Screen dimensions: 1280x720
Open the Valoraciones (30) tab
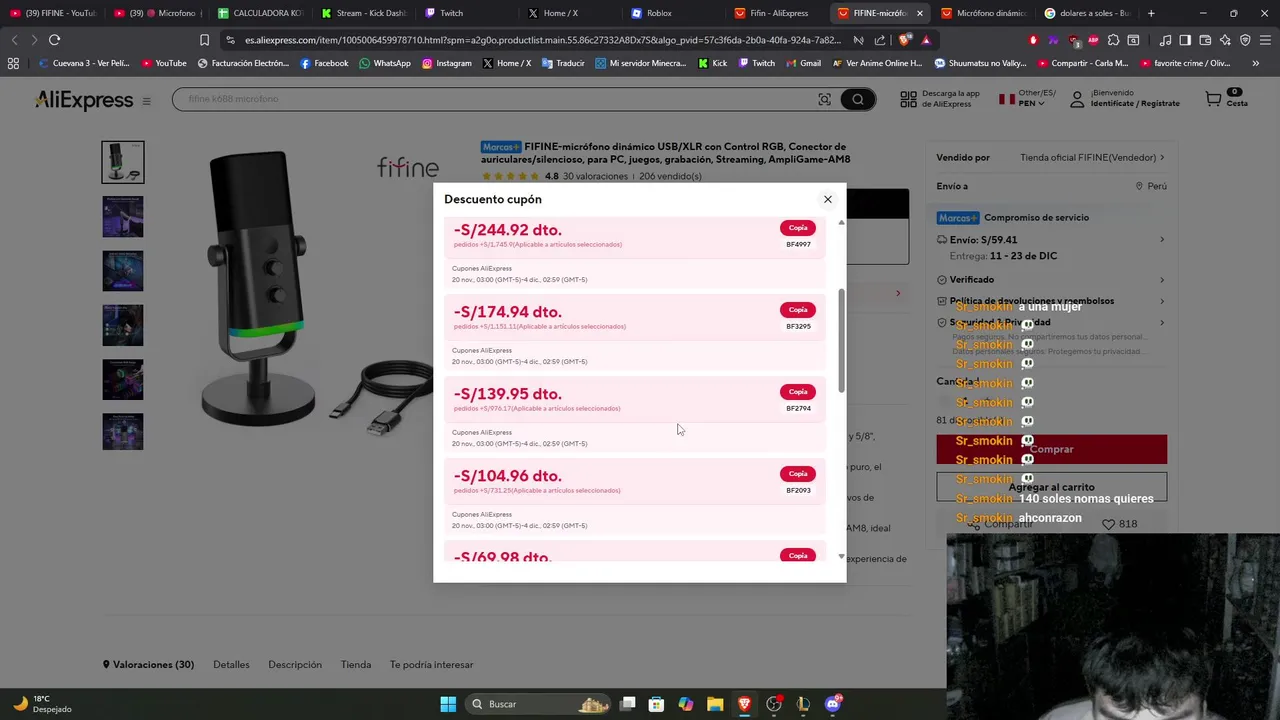tap(149, 664)
